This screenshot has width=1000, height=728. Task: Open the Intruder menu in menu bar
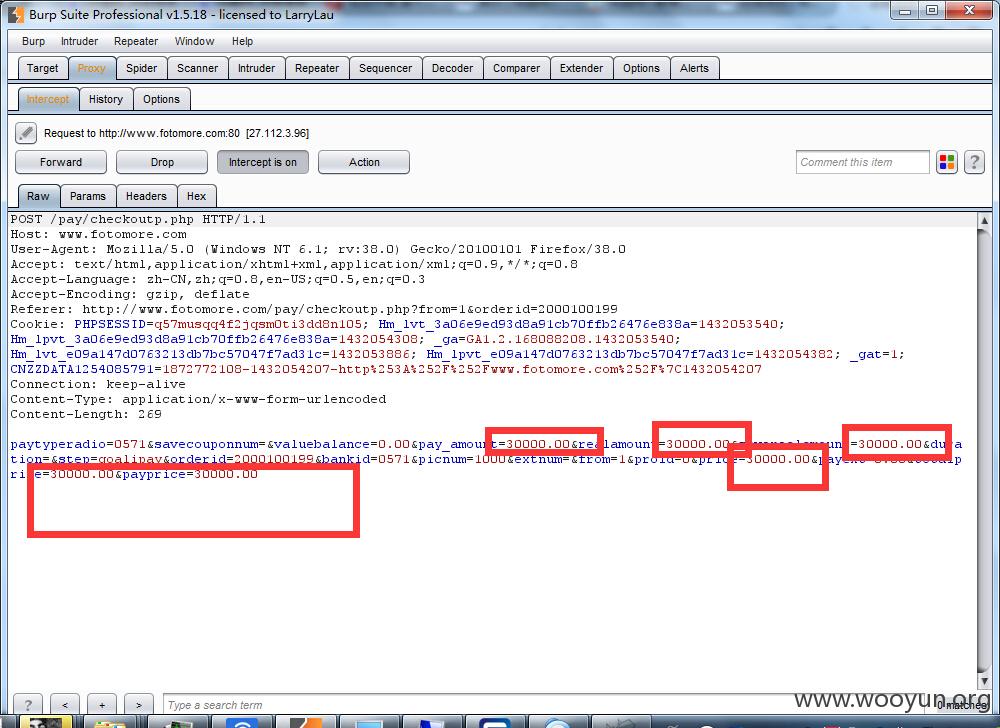[x=79, y=41]
